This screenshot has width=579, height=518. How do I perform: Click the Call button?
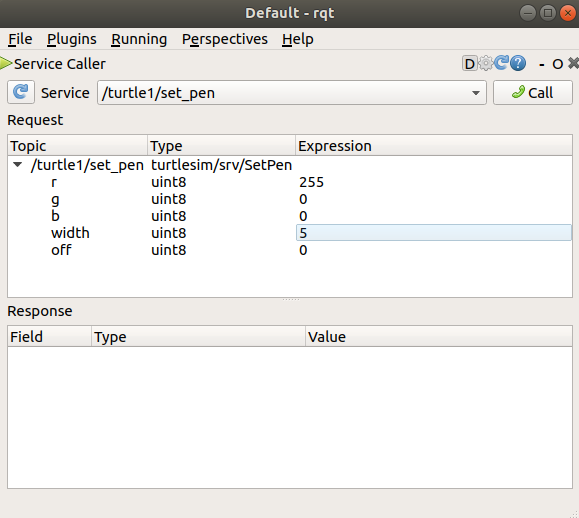[x=533, y=93]
